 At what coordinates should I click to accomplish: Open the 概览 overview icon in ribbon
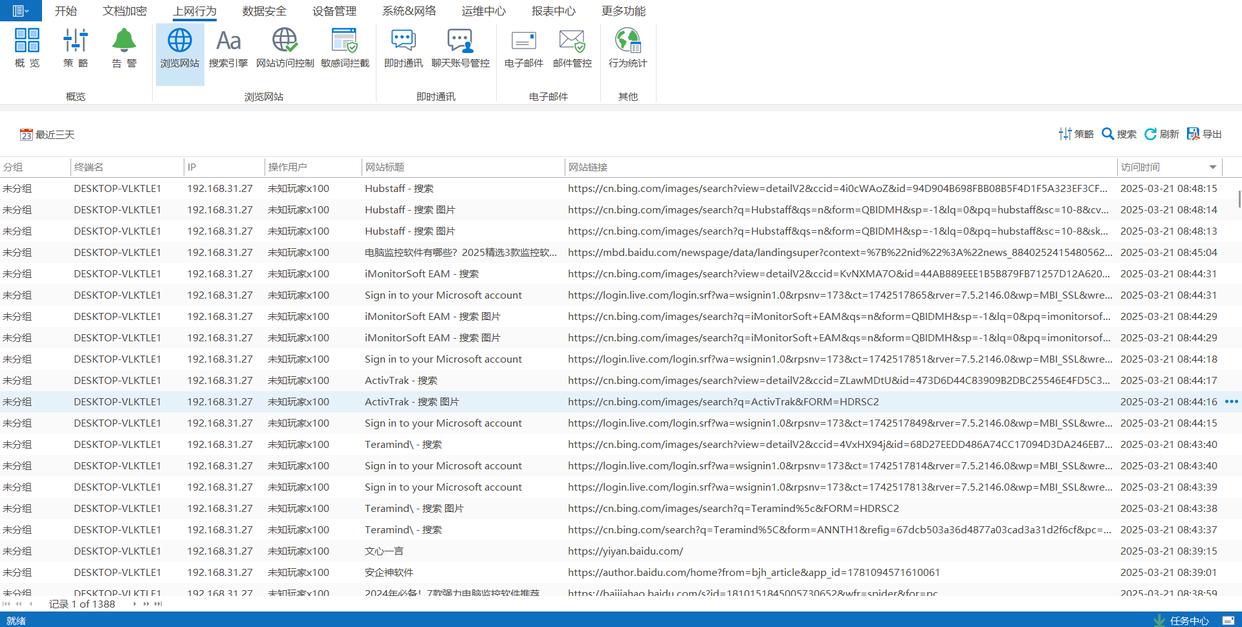tap(27, 48)
